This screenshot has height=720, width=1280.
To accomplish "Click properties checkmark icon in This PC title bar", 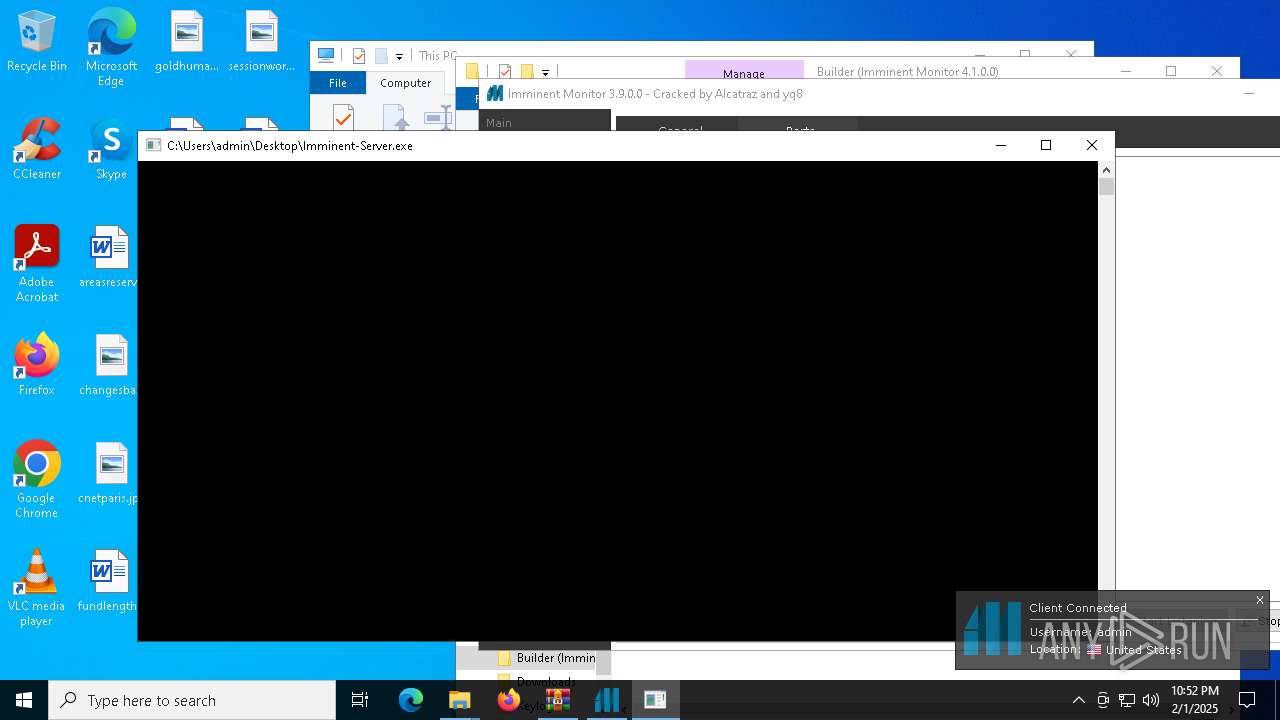I will (359, 56).
